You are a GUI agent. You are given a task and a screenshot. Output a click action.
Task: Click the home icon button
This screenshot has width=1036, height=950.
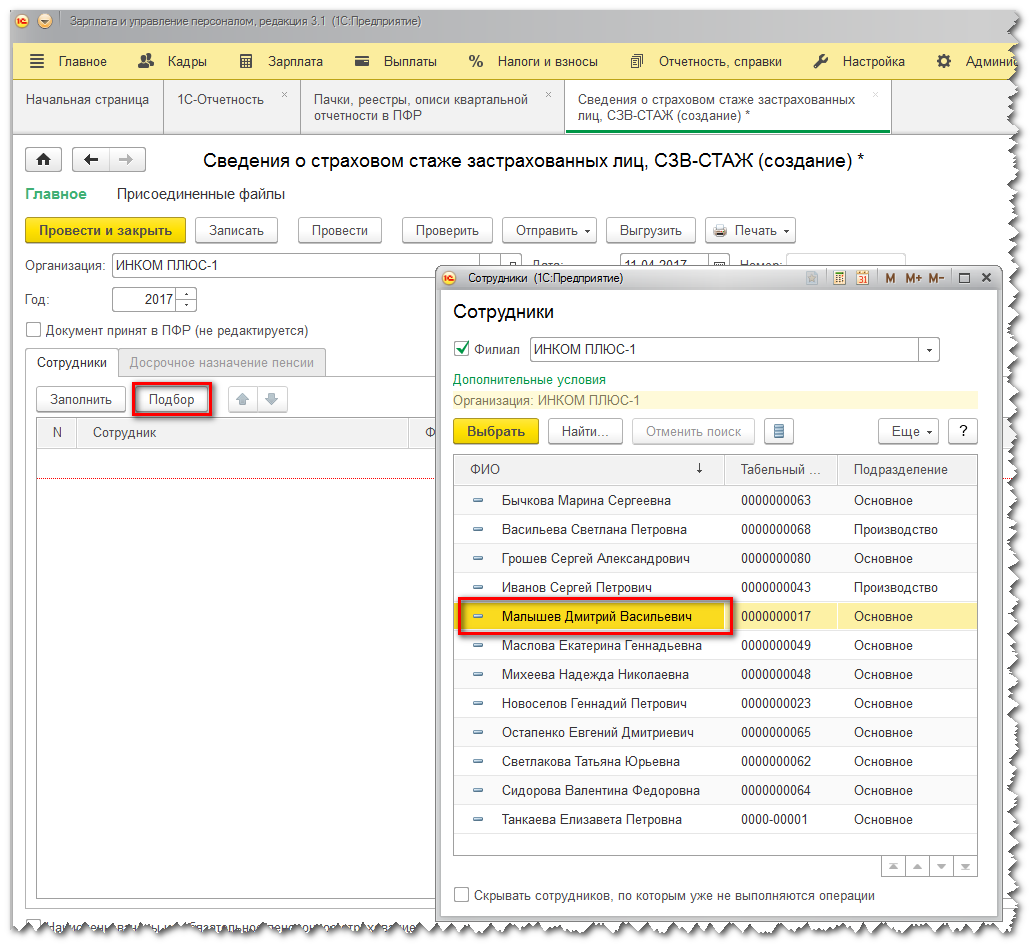point(44,160)
